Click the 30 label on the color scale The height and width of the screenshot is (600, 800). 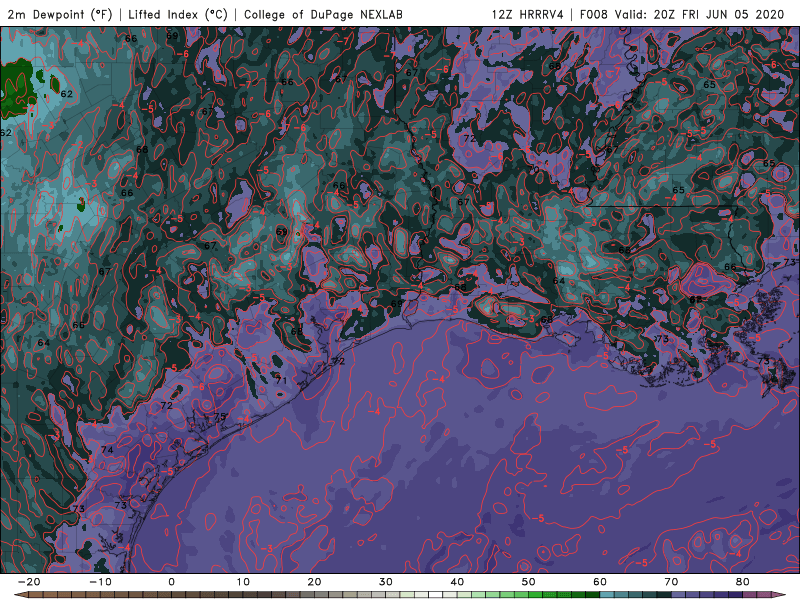(386, 582)
